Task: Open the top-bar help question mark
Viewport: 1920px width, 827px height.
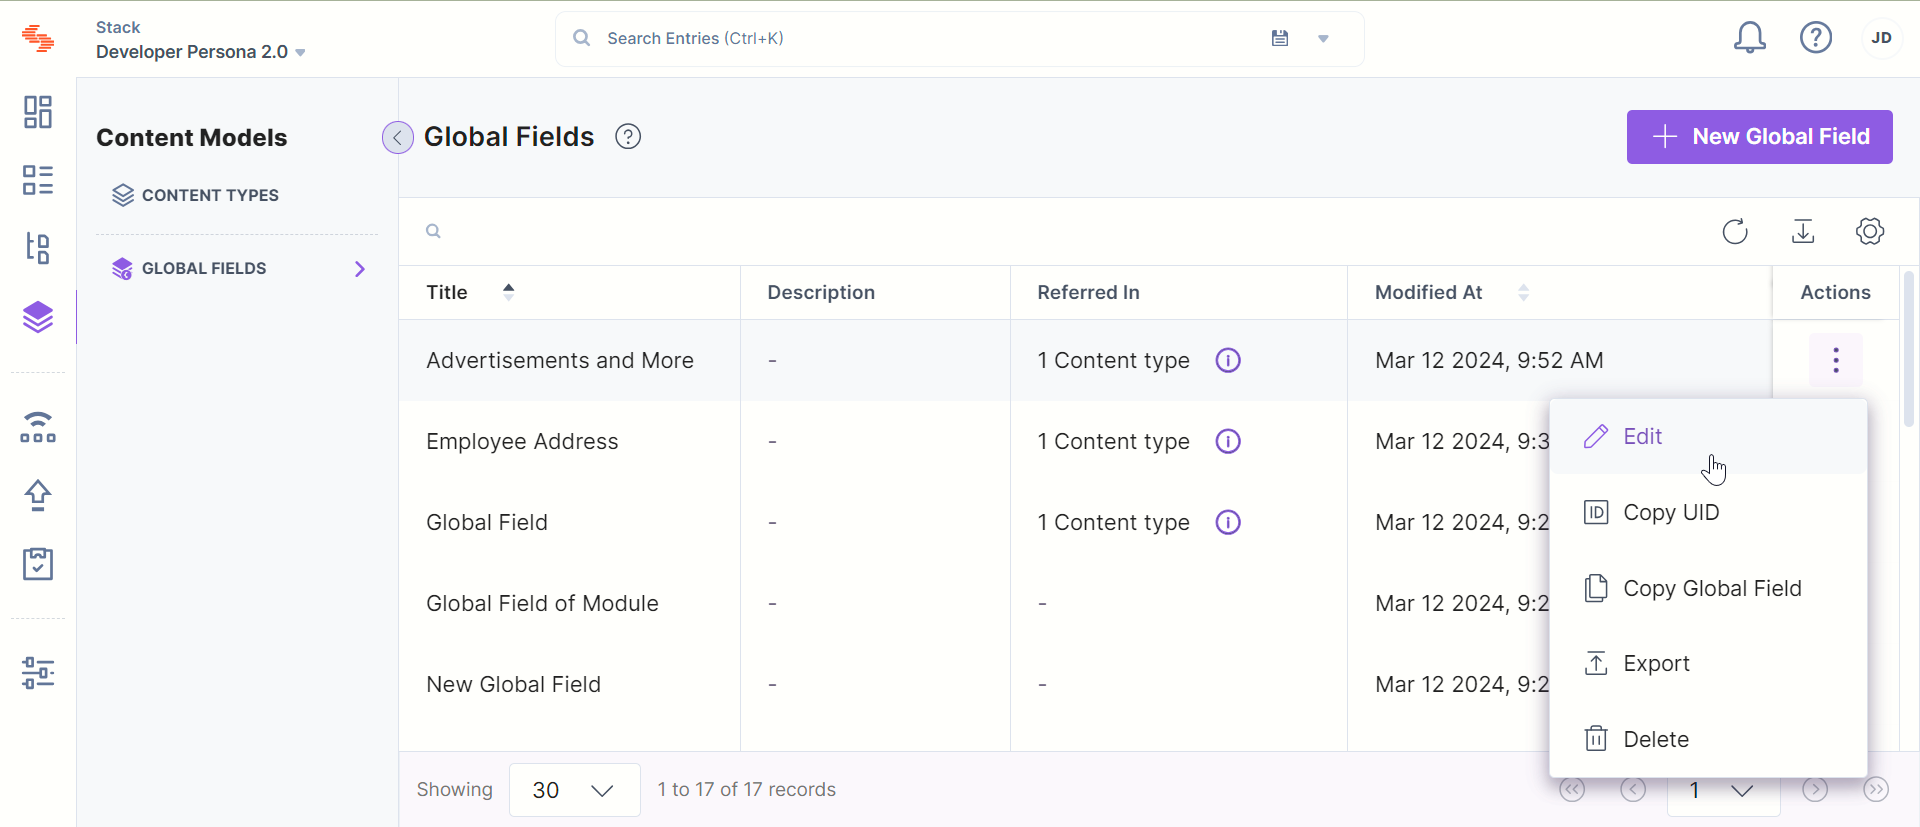Action: coord(1816,38)
